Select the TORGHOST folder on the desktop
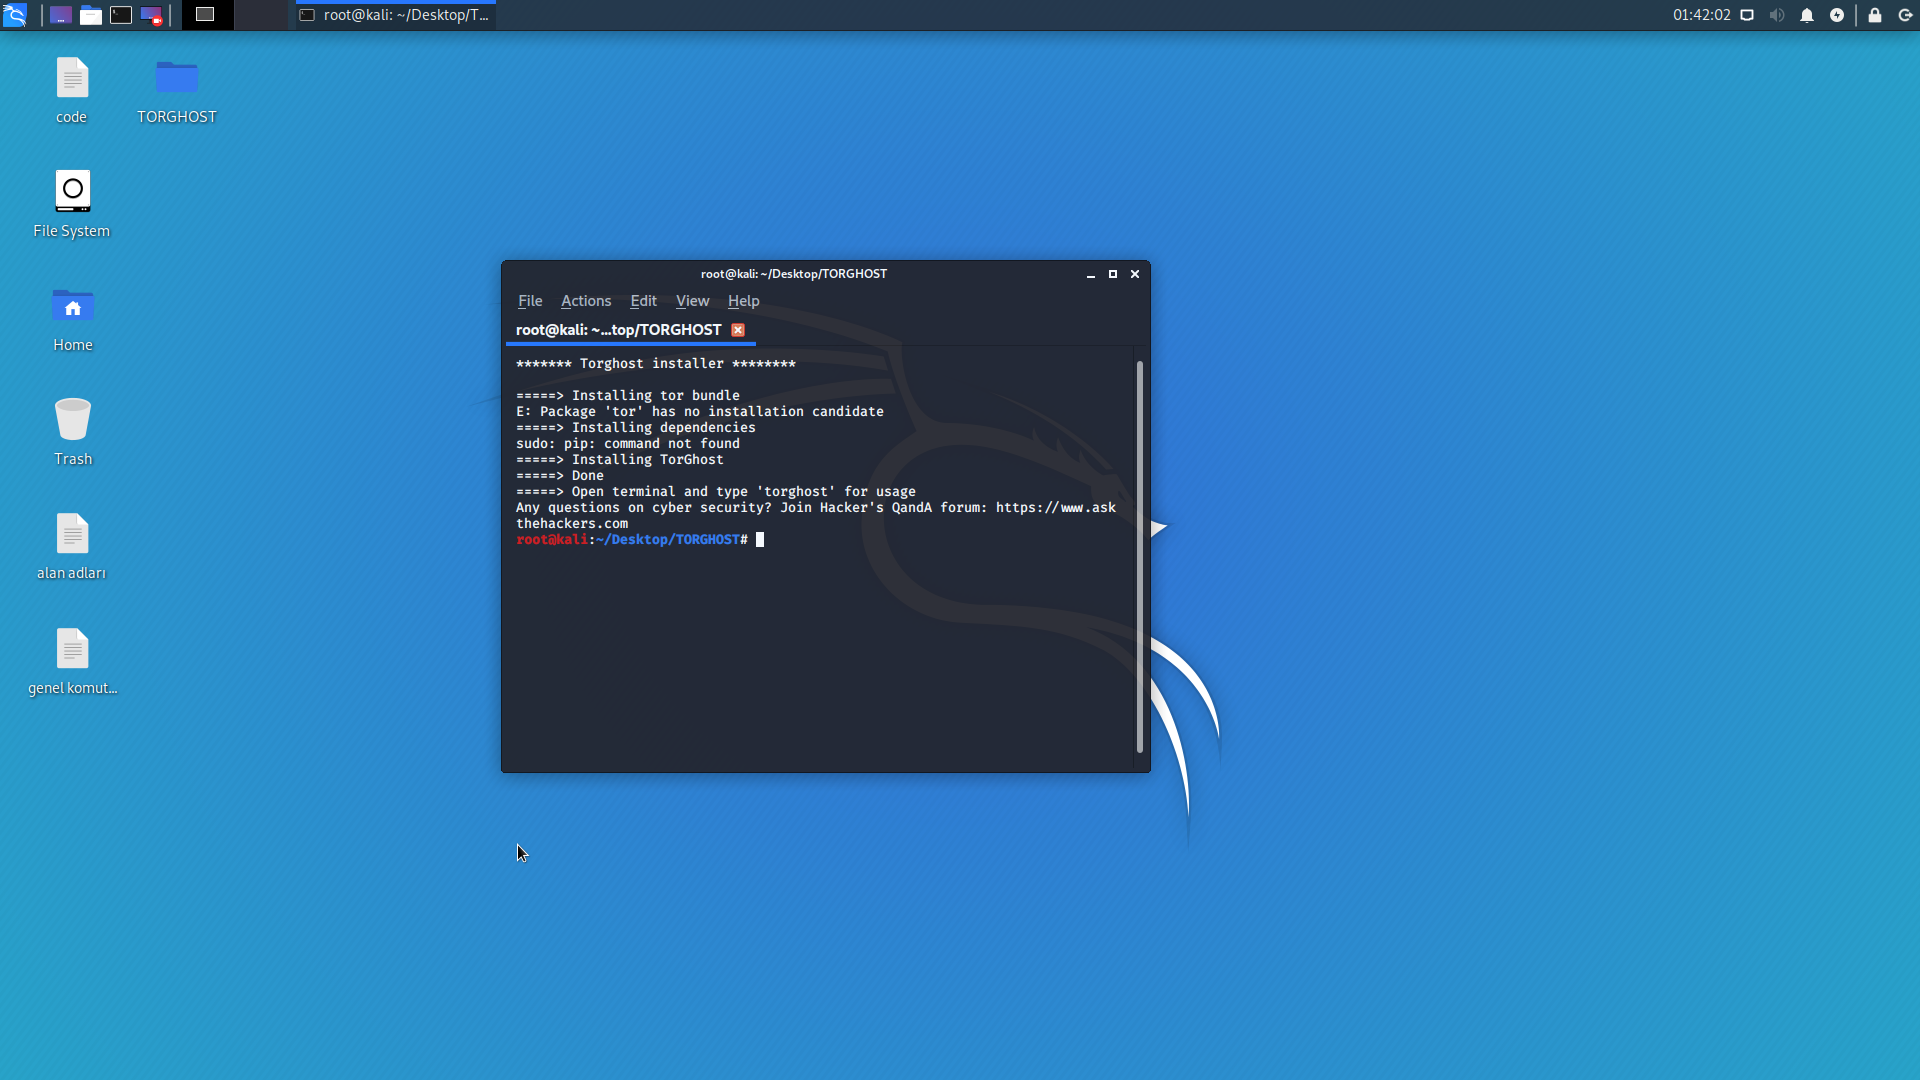Screen dimensions: 1920x1080 (x=177, y=91)
